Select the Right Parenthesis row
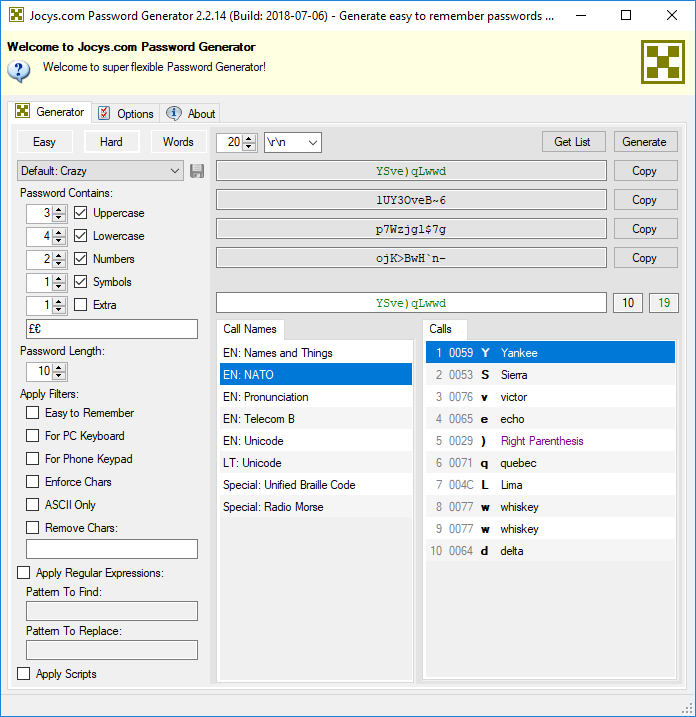 550,440
